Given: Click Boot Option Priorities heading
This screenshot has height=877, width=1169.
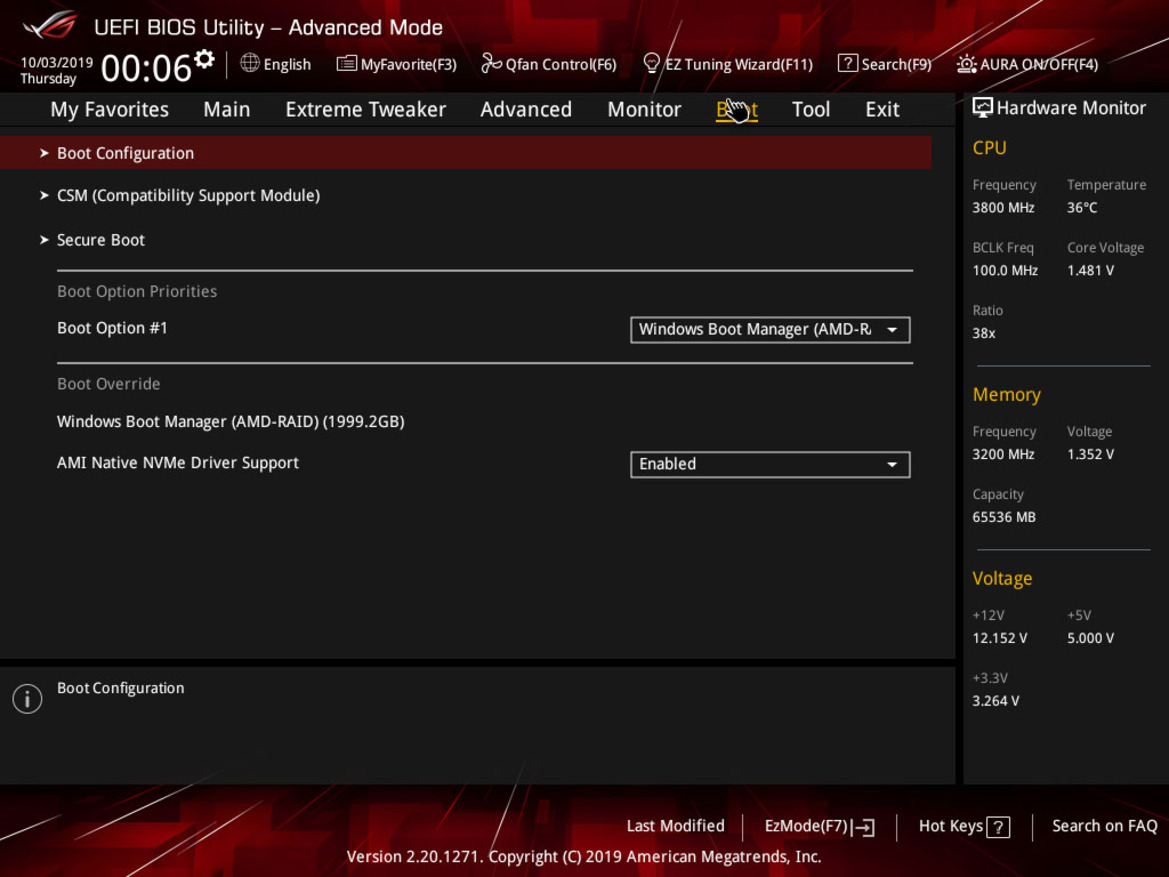Looking at the screenshot, I should (x=137, y=292).
